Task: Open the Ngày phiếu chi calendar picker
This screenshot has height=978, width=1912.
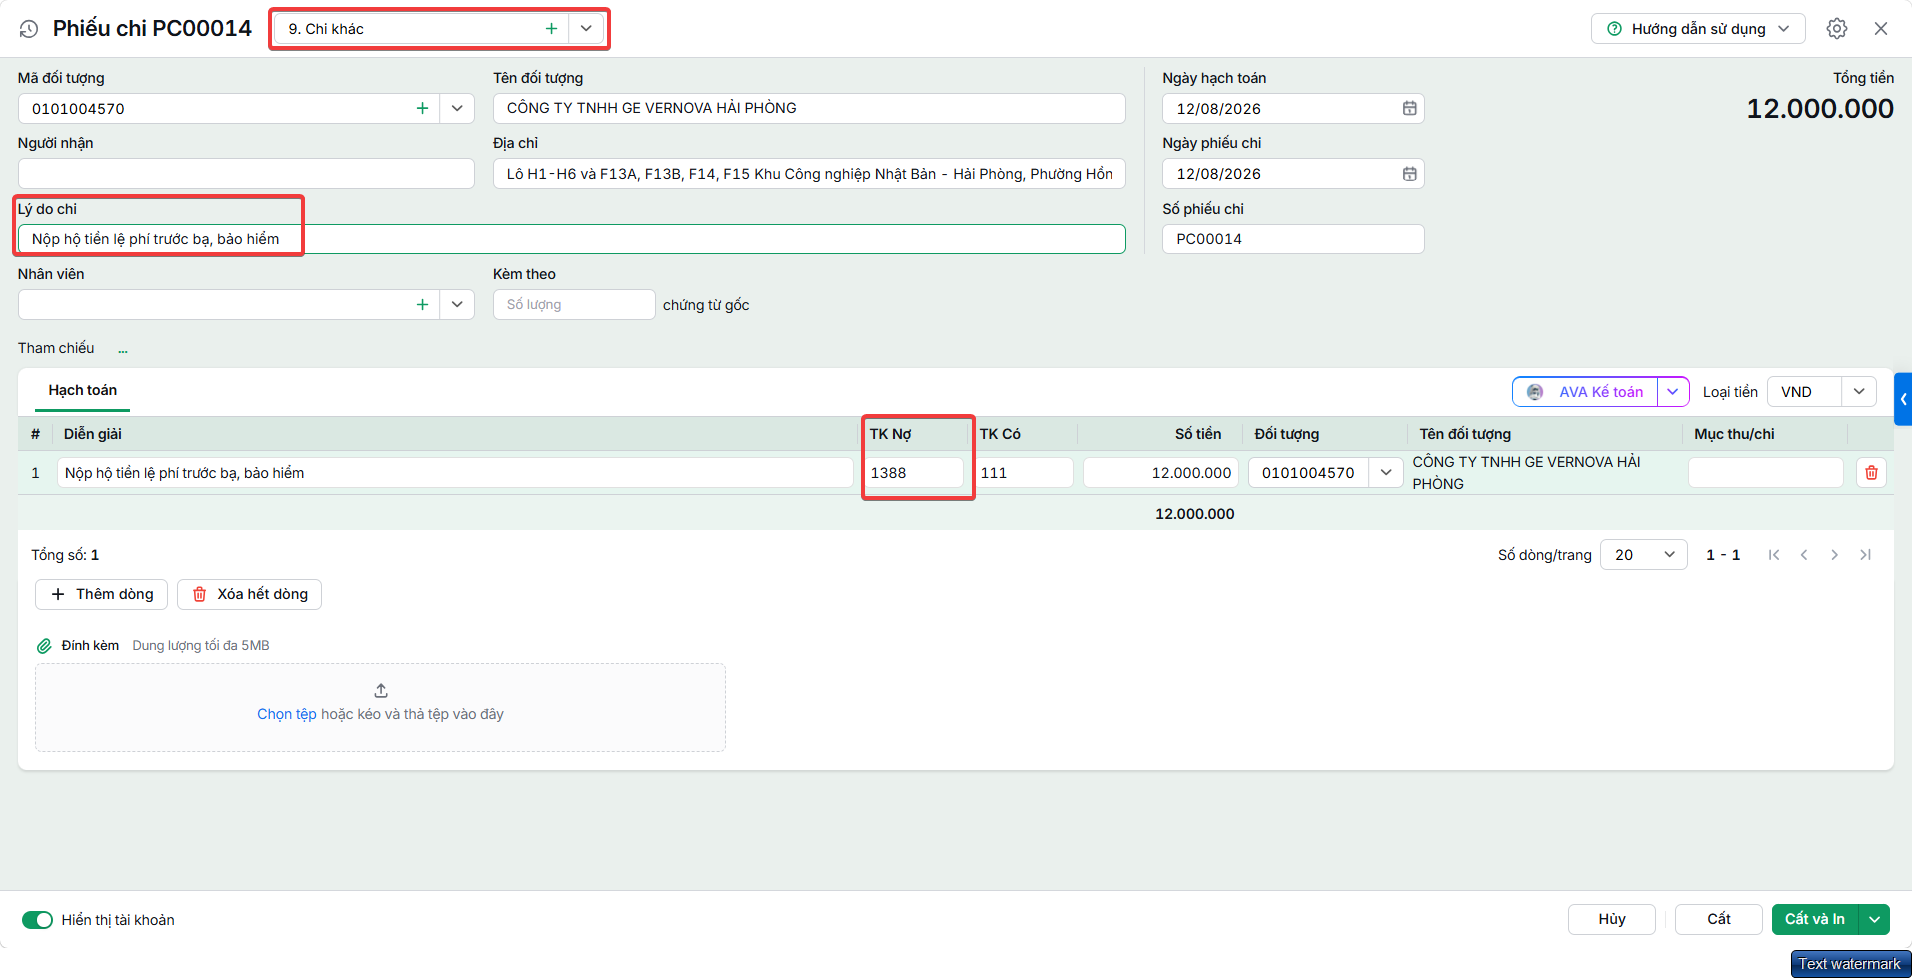Action: tap(1409, 174)
